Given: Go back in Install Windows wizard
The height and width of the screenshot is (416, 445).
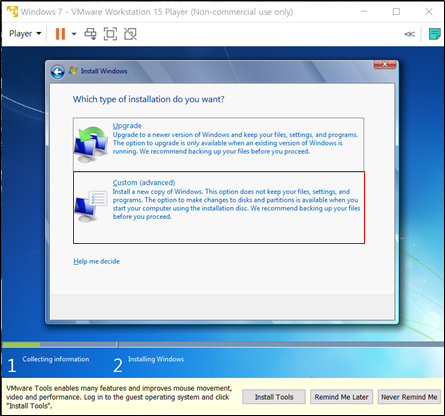Looking at the screenshot, I should pos(58,72).
